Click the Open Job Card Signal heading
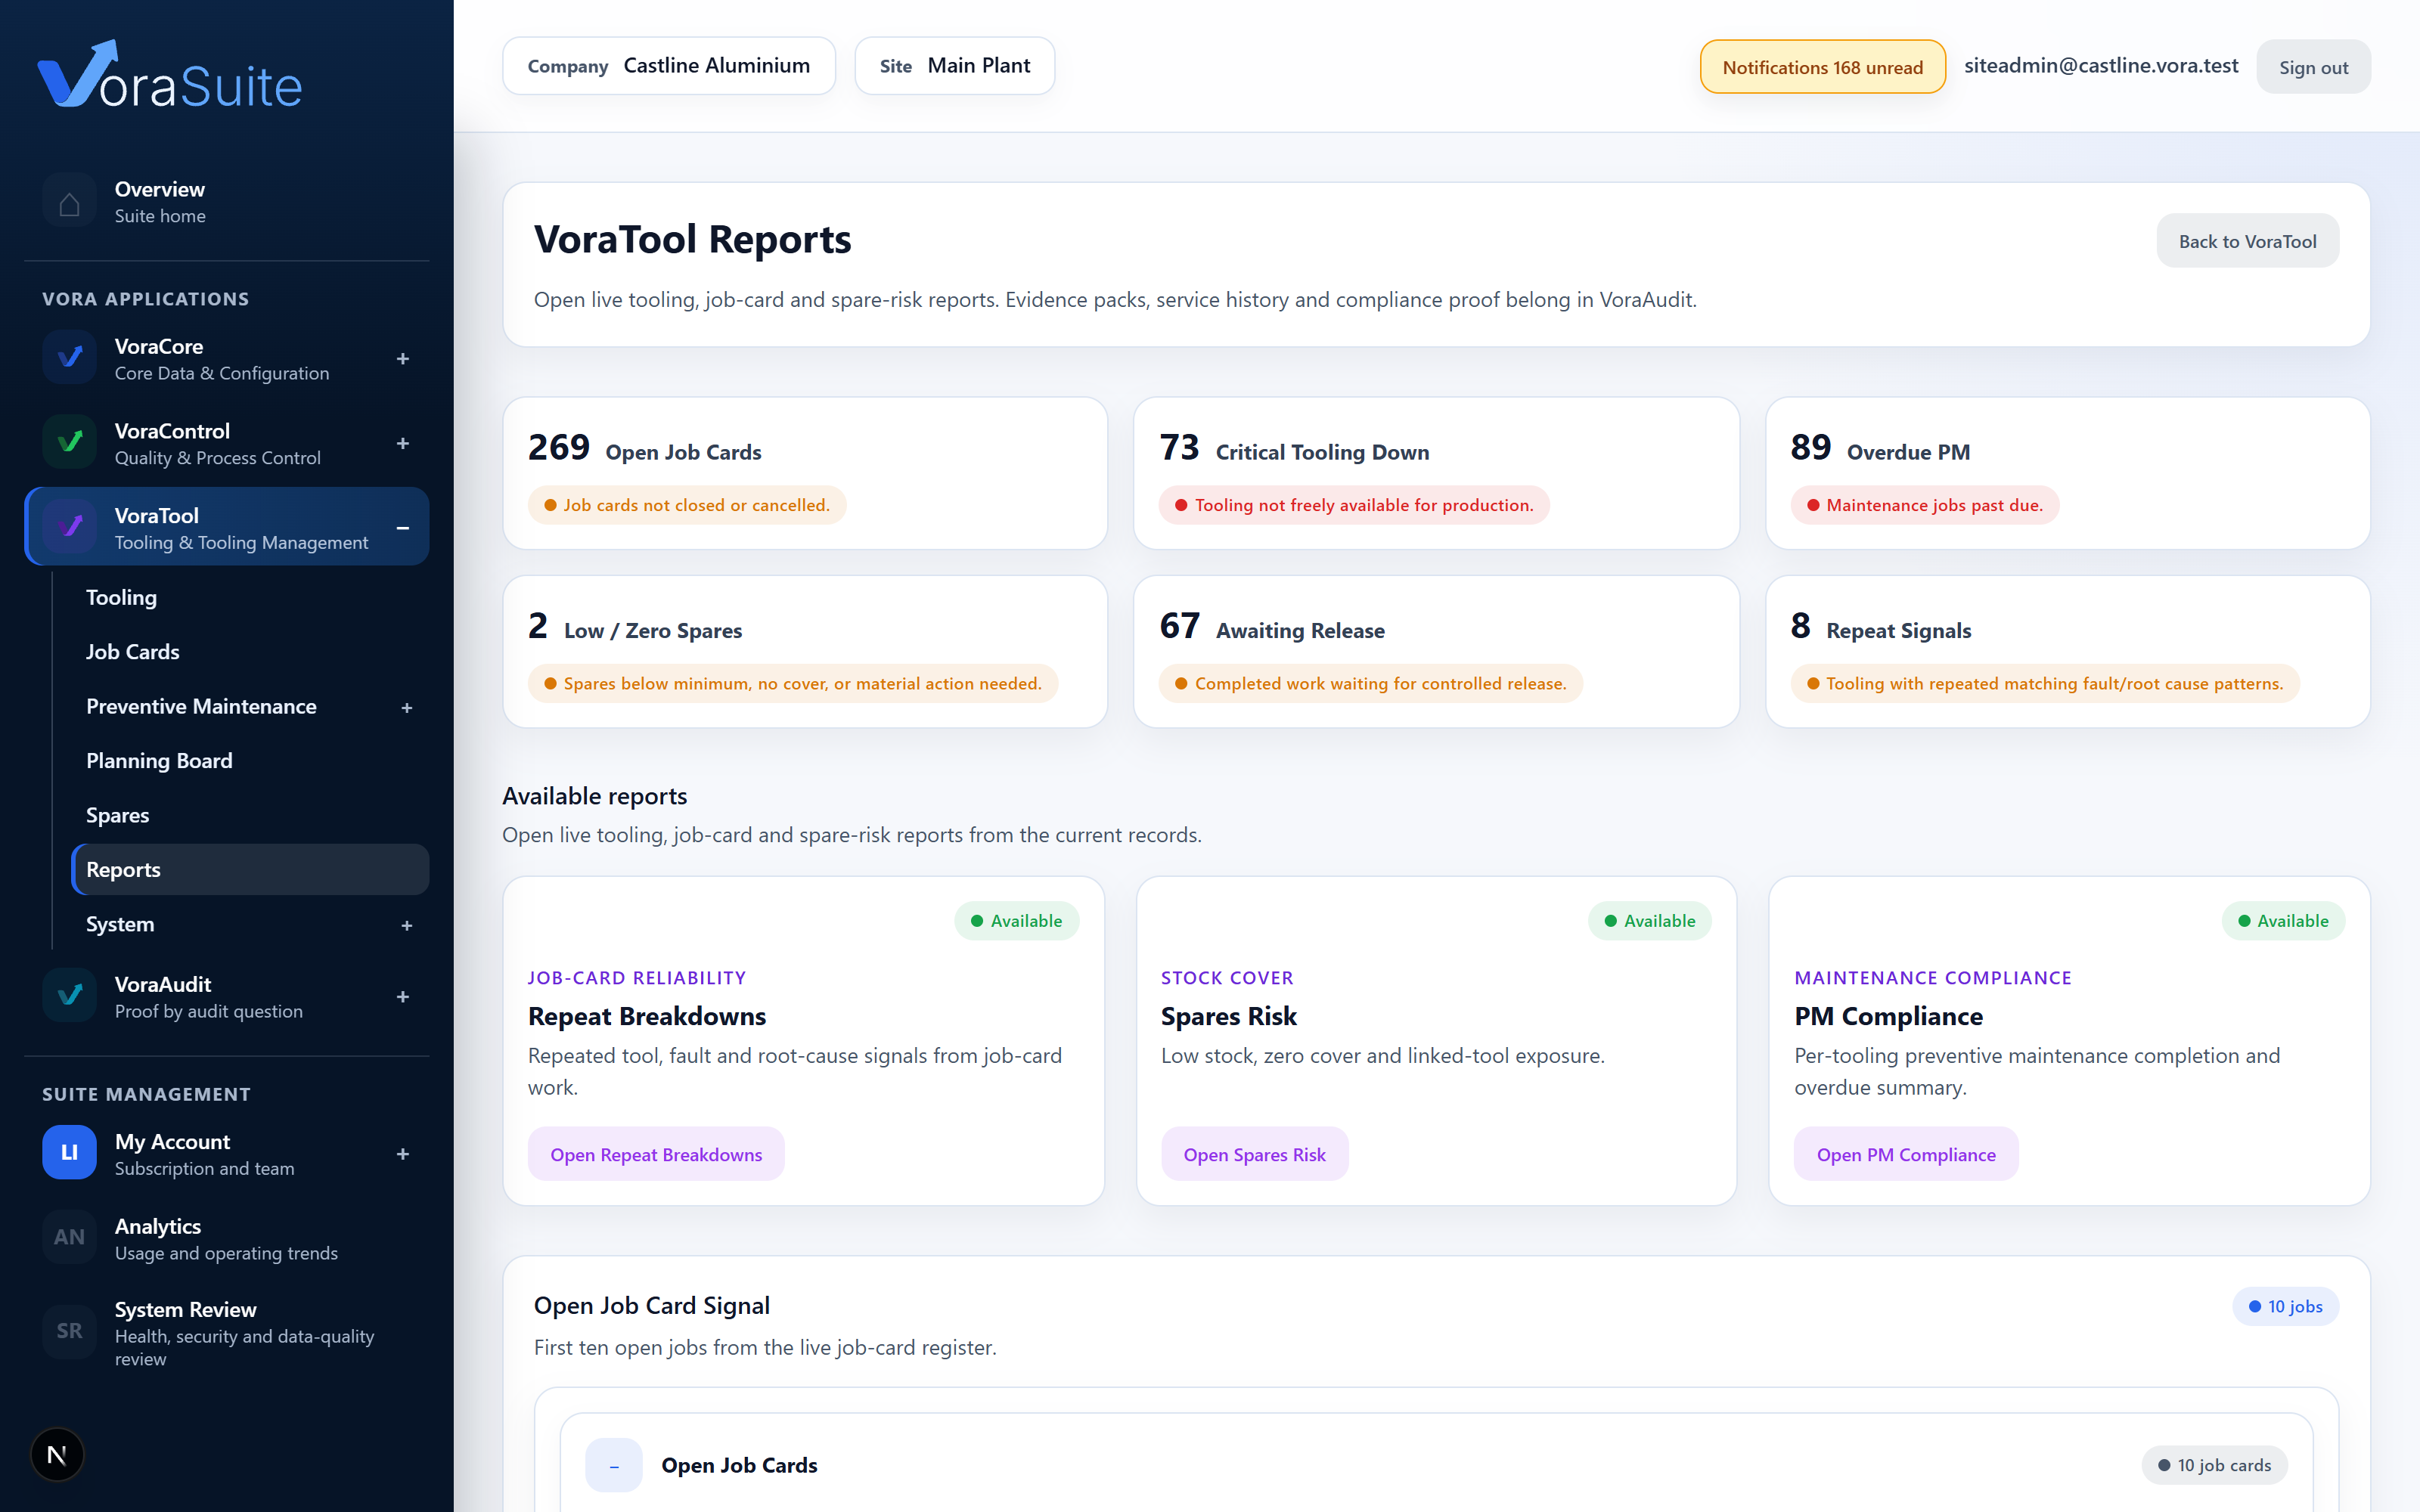 pyautogui.click(x=651, y=1305)
